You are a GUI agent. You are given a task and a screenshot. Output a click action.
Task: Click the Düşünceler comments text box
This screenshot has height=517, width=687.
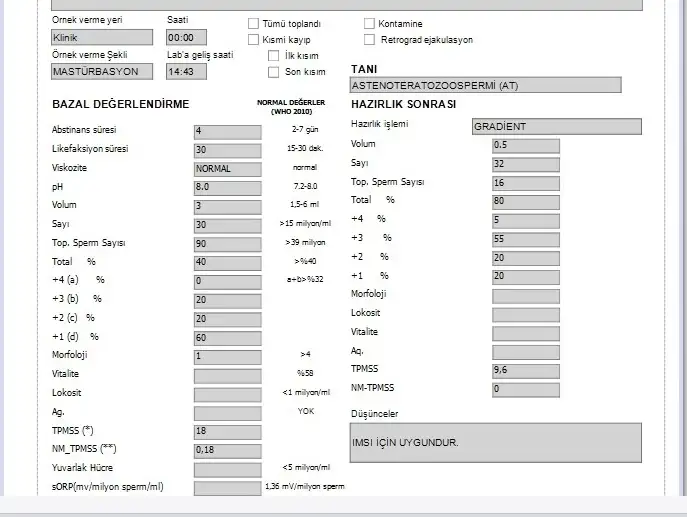[x=508, y=442]
